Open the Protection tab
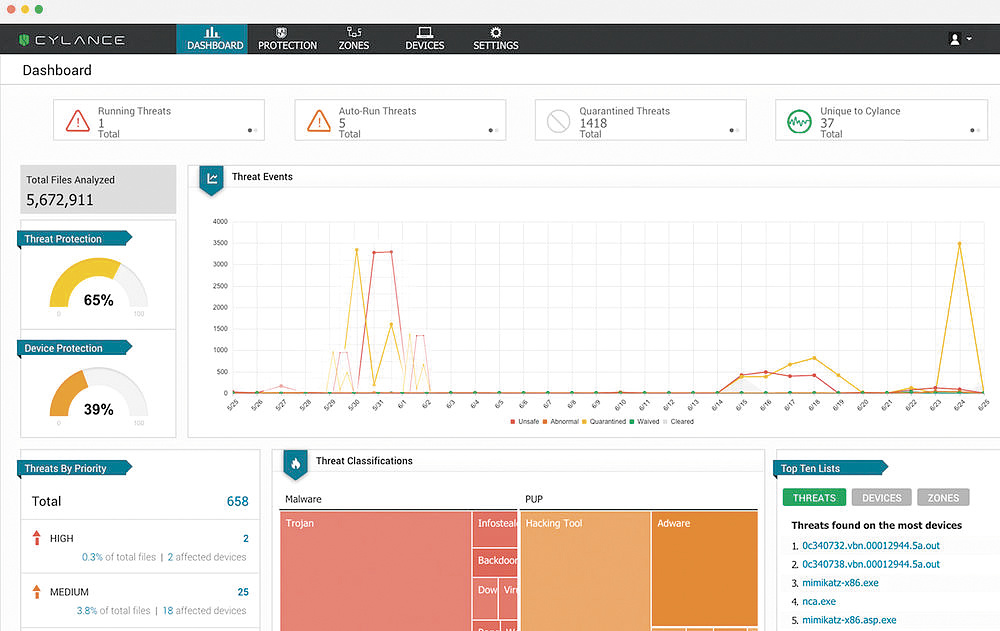 click(x=287, y=39)
